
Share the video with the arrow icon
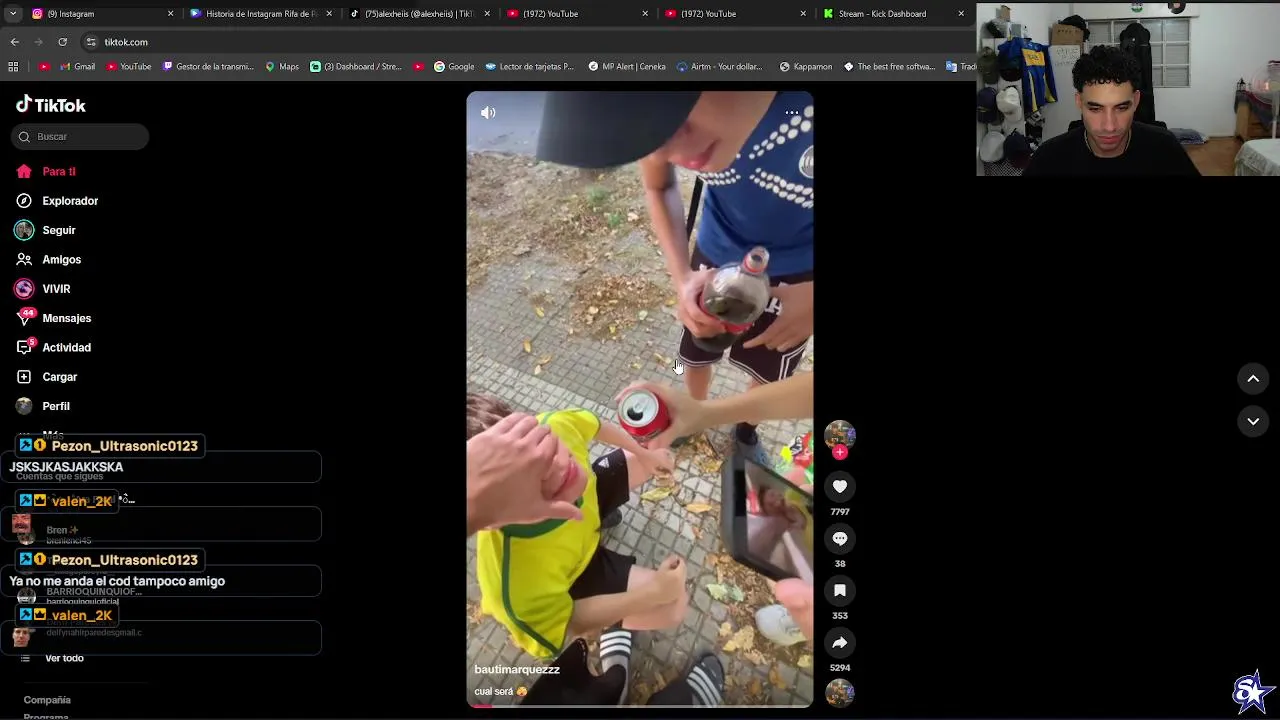(840, 643)
